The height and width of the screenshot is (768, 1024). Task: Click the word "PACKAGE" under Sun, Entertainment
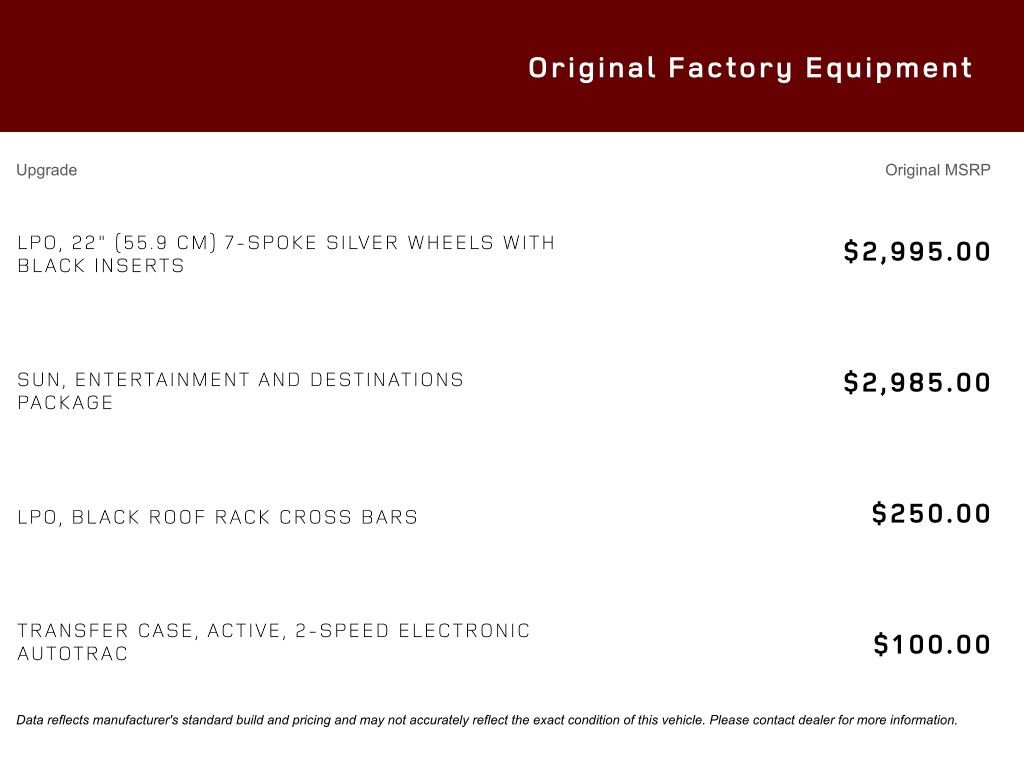click(65, 403)
